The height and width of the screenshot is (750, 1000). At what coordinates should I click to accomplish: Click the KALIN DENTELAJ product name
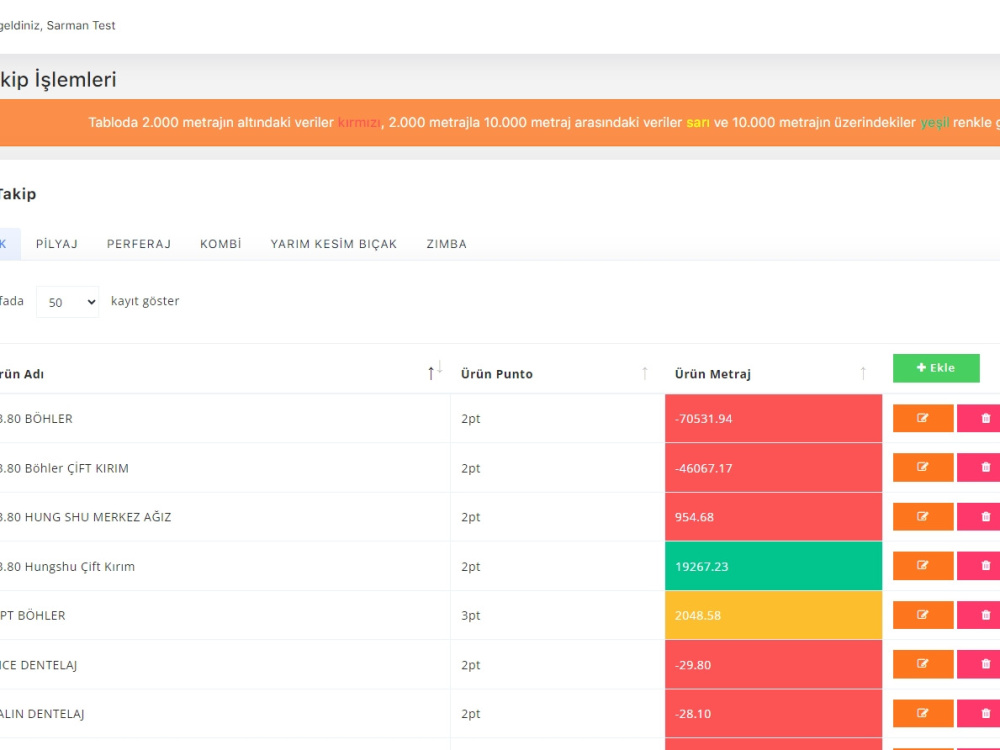coord(42,714)
